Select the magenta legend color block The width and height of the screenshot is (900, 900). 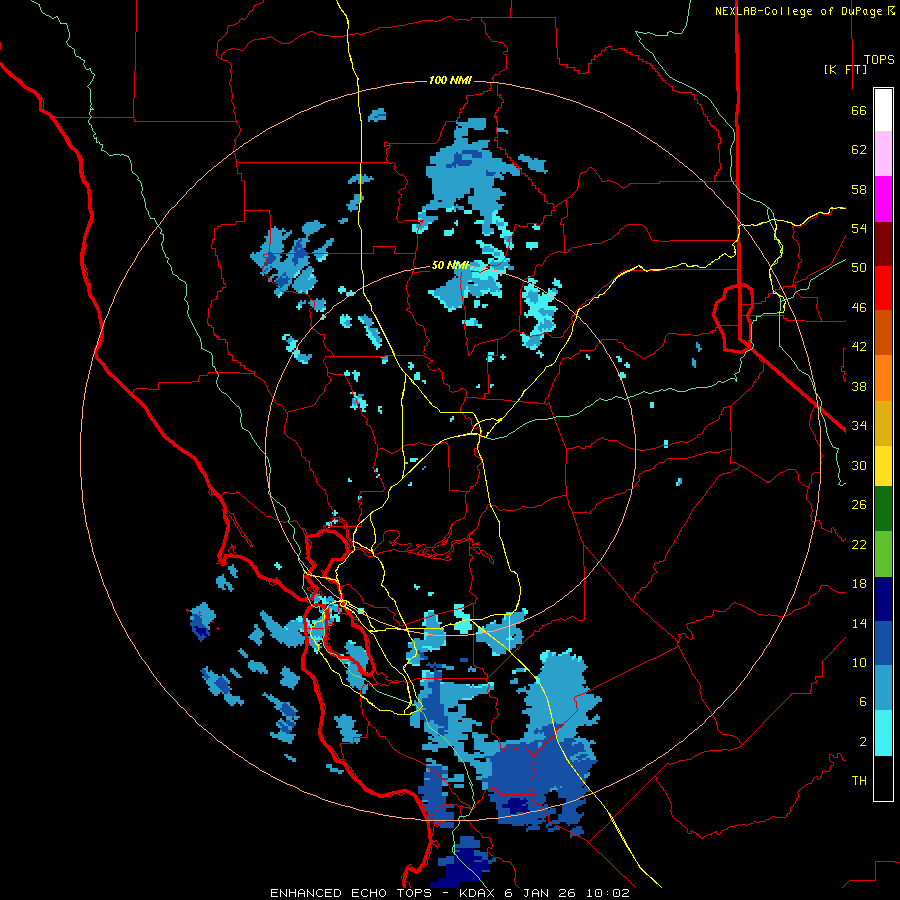(x=883, y=199)
